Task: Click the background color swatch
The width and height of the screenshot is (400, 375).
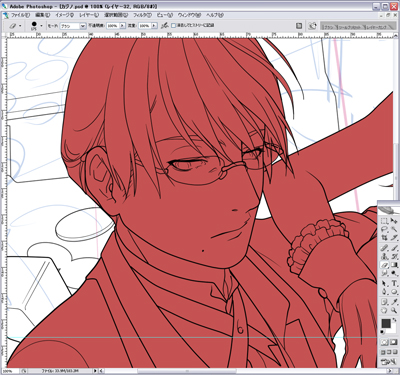Action: pos(394,329)
